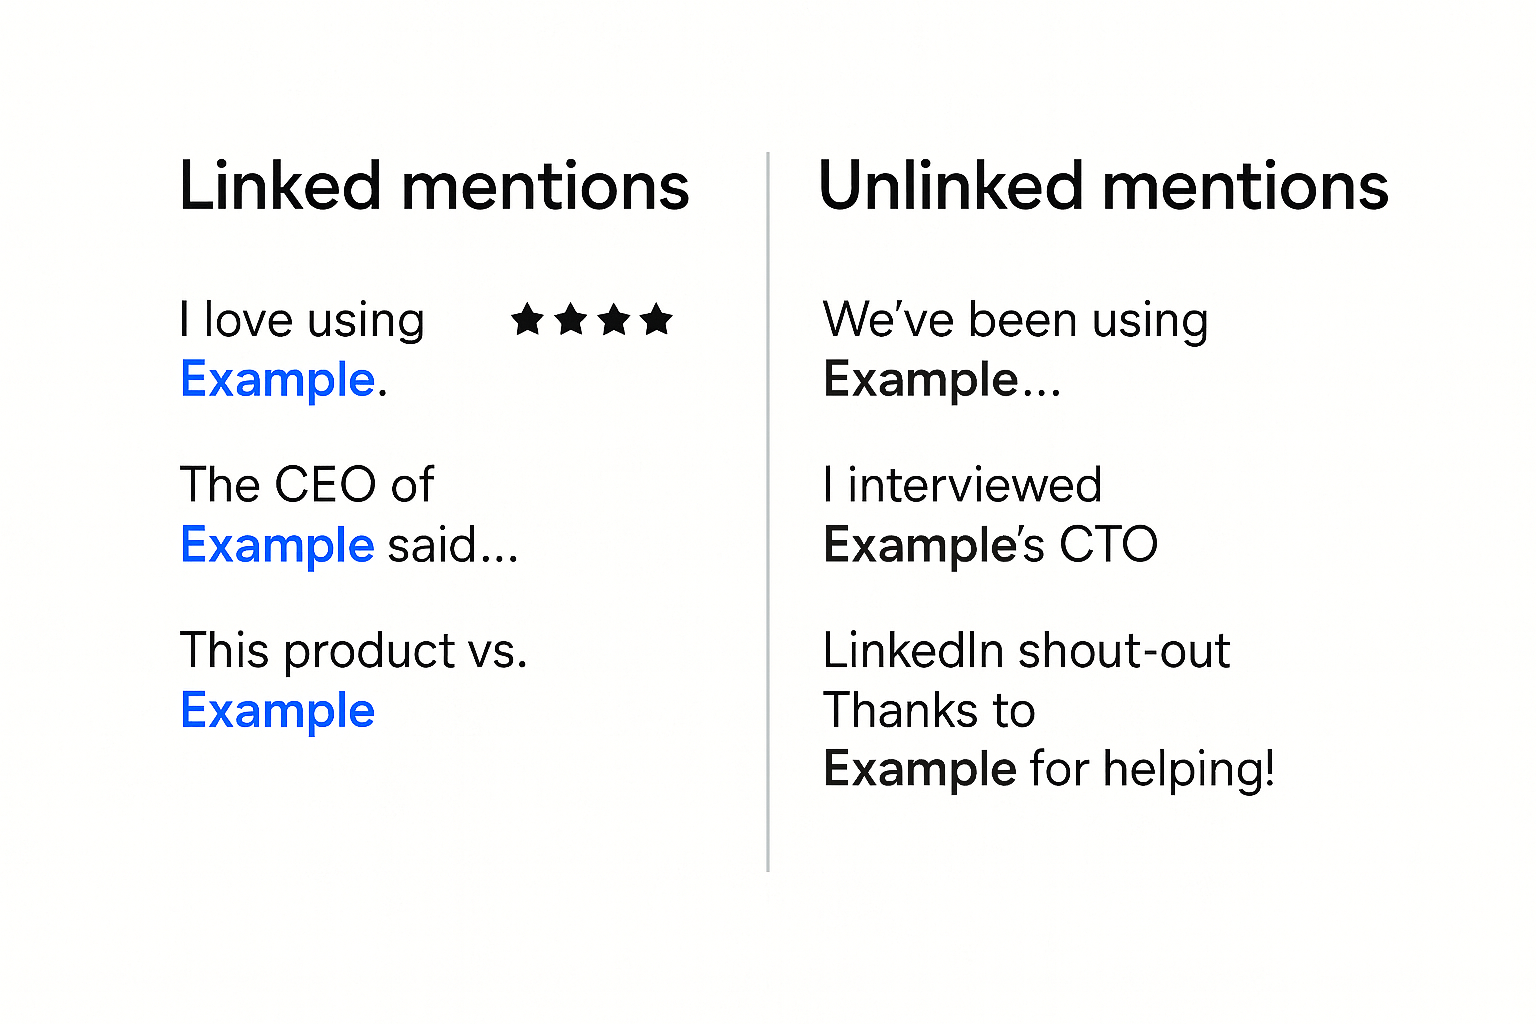The height and width of the screenshot is (1024, 1536).
Task: Click the "I love using" text
Action: 302,321
